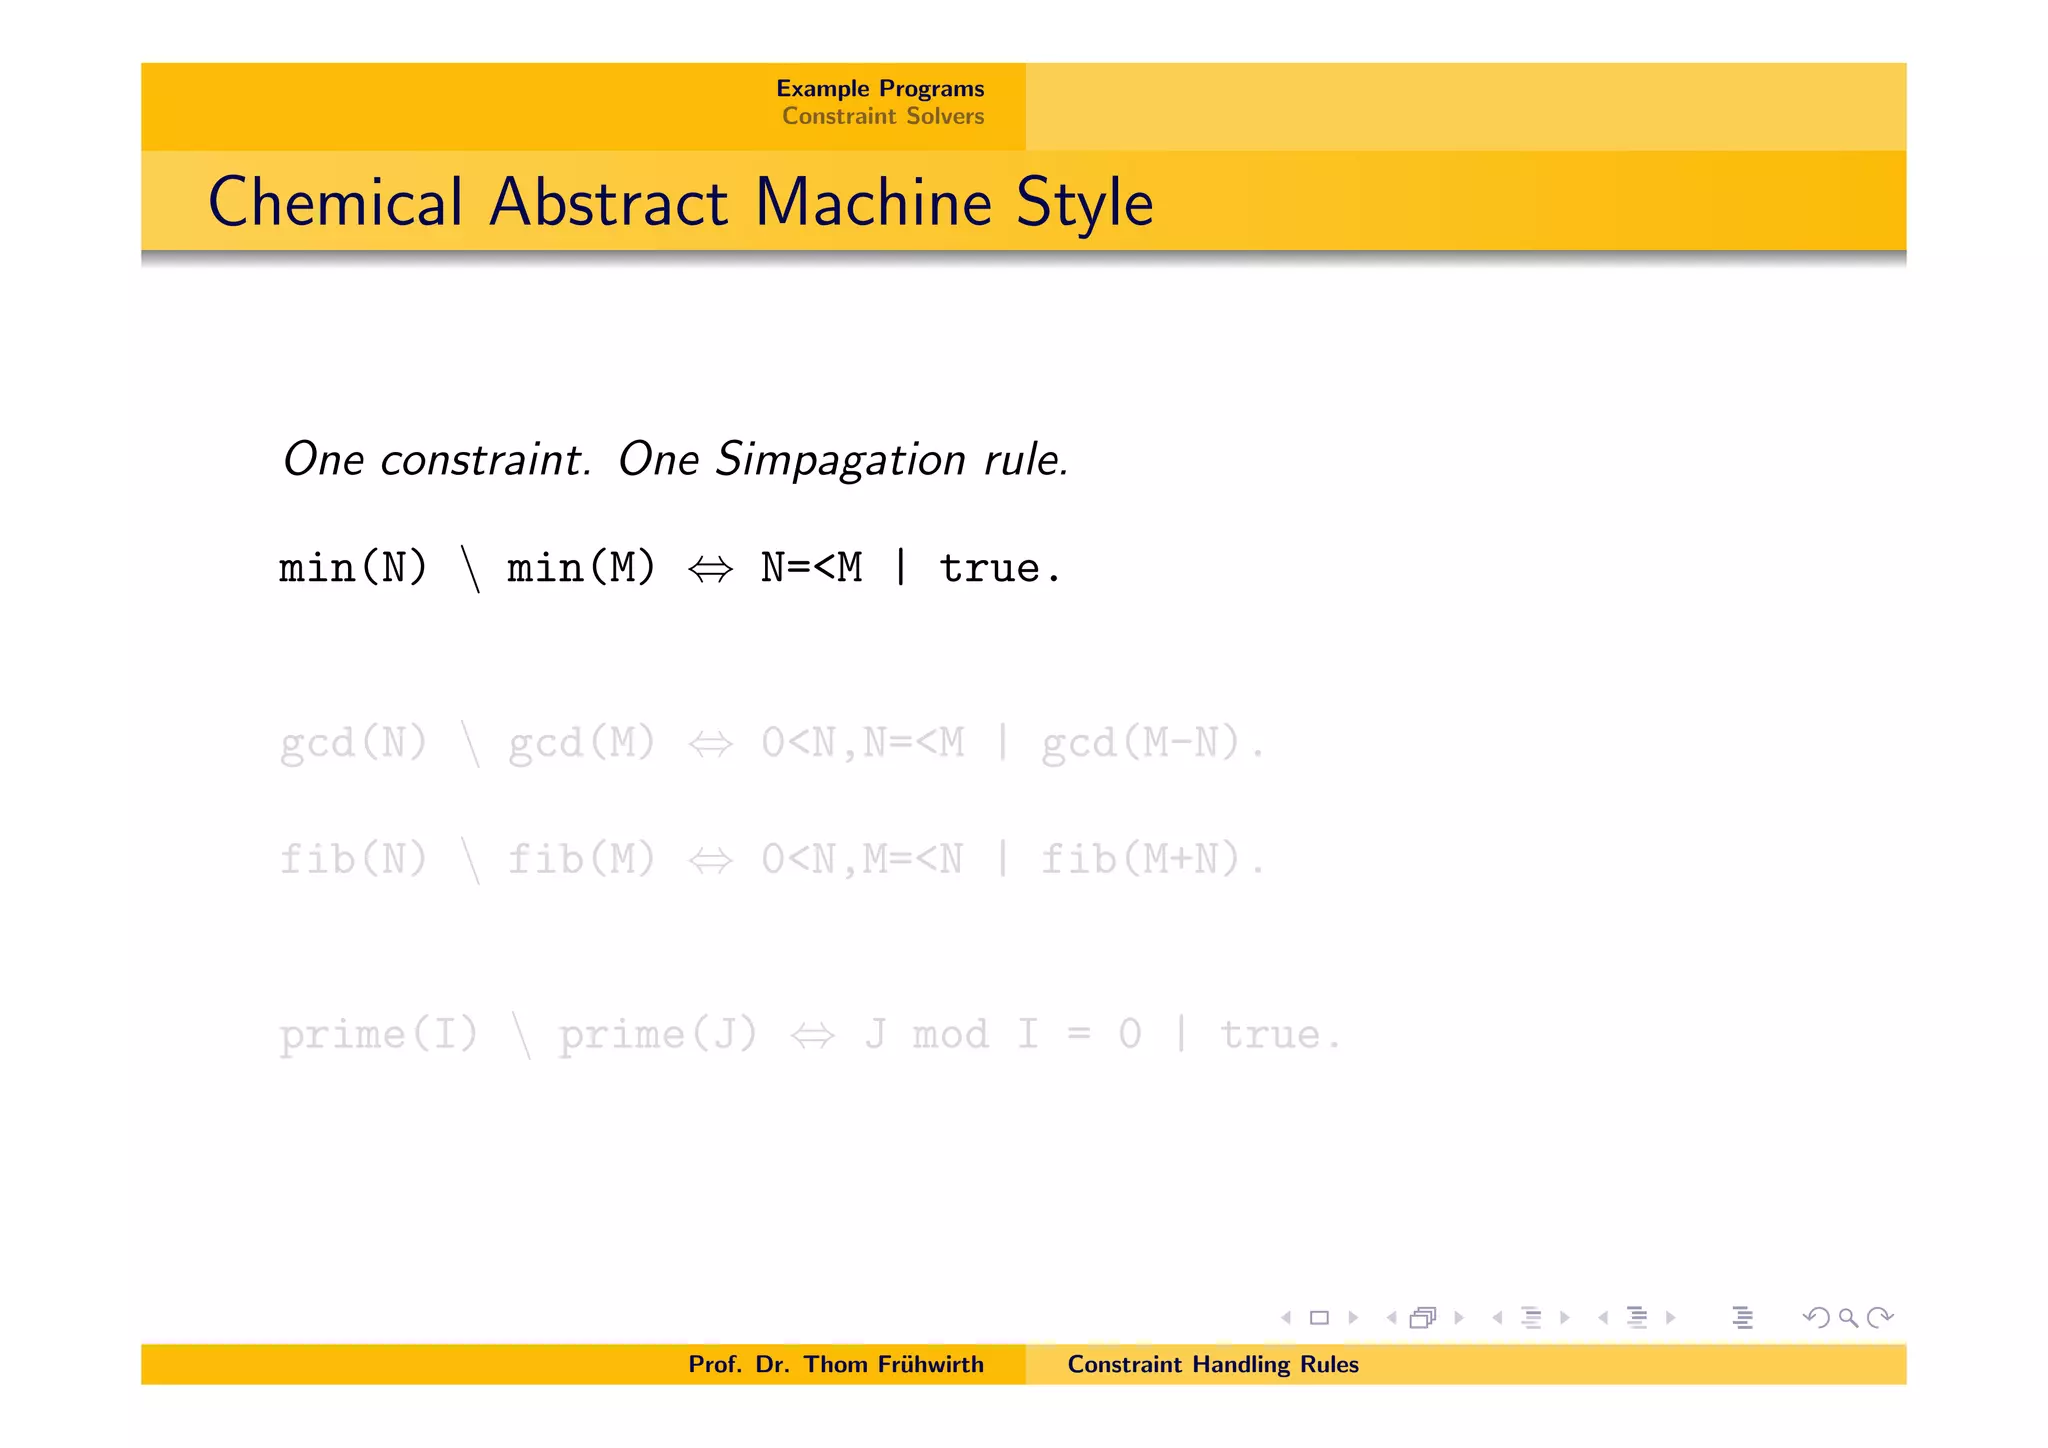Click the Prof. Dr. Thom Frühwirth footer
Image resolution: width=2048 pixels, height=1448 pixels.
point(835,1364)
